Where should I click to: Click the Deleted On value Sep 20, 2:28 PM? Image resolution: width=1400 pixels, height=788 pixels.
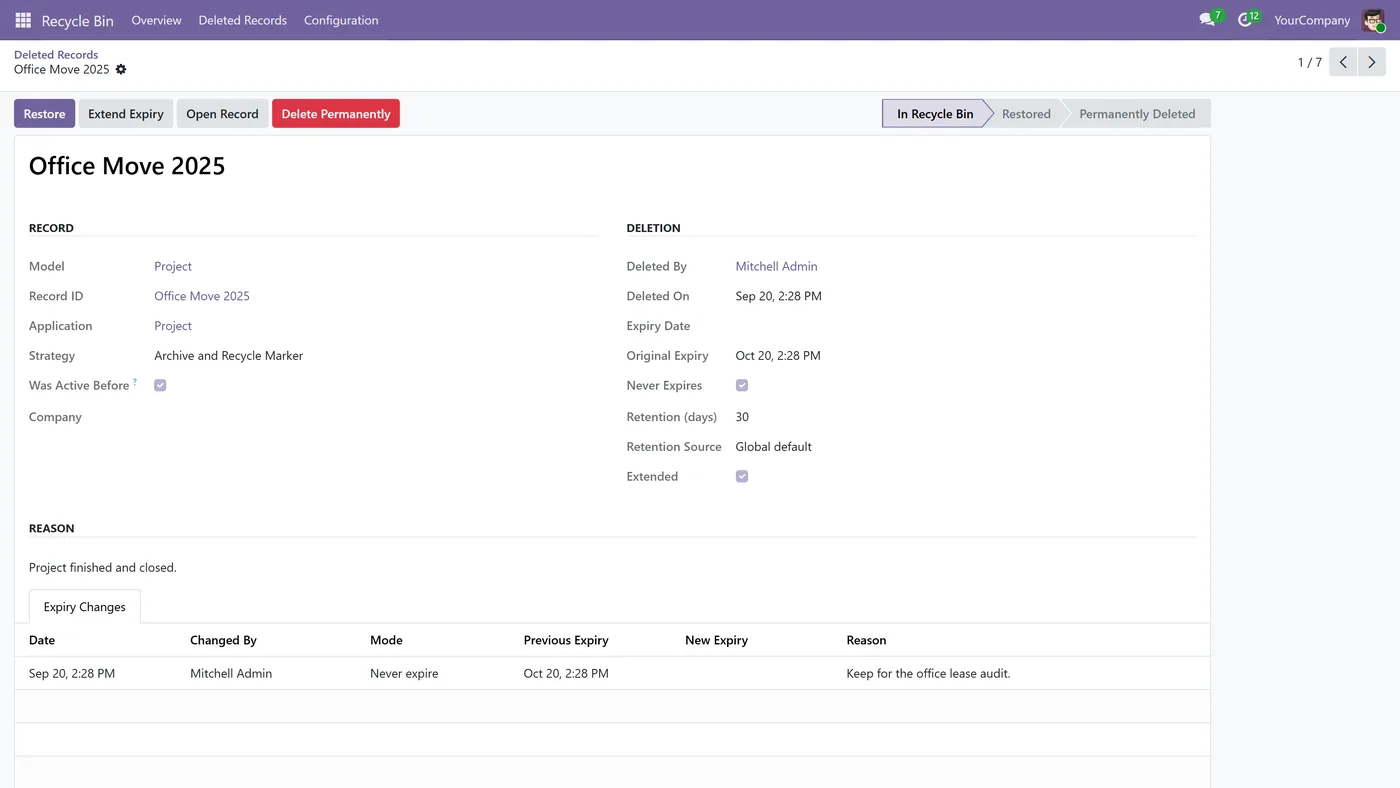pos(778,296)
